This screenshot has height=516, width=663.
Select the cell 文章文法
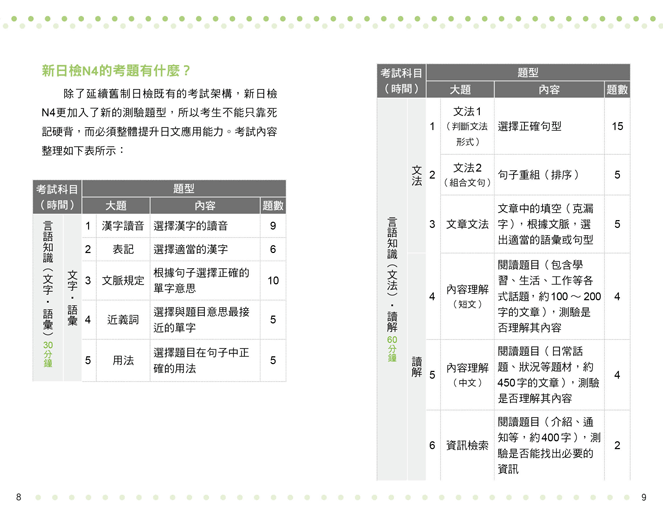point(467,224)
